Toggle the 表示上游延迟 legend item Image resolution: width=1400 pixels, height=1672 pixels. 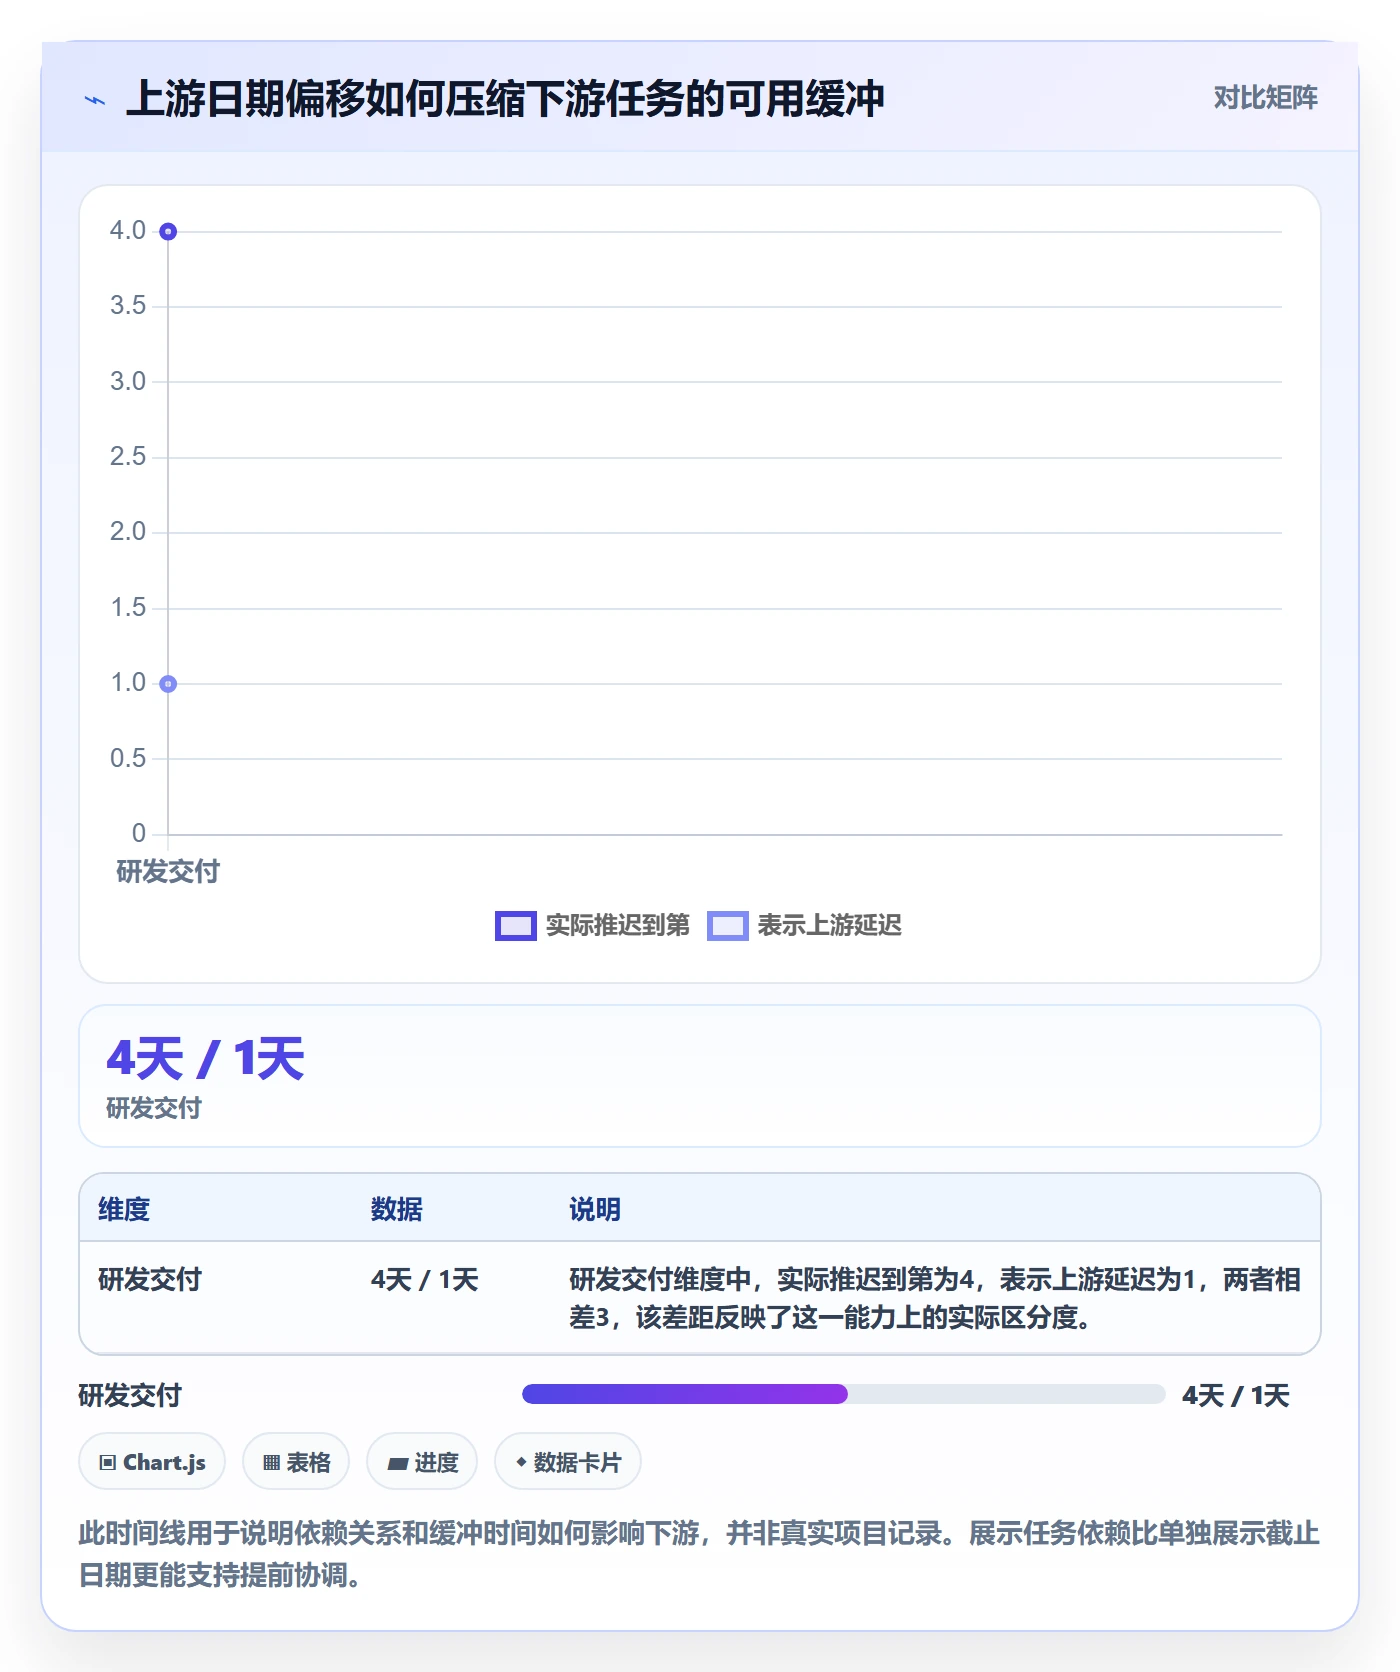pyautogui.click(x=804, y=926)
